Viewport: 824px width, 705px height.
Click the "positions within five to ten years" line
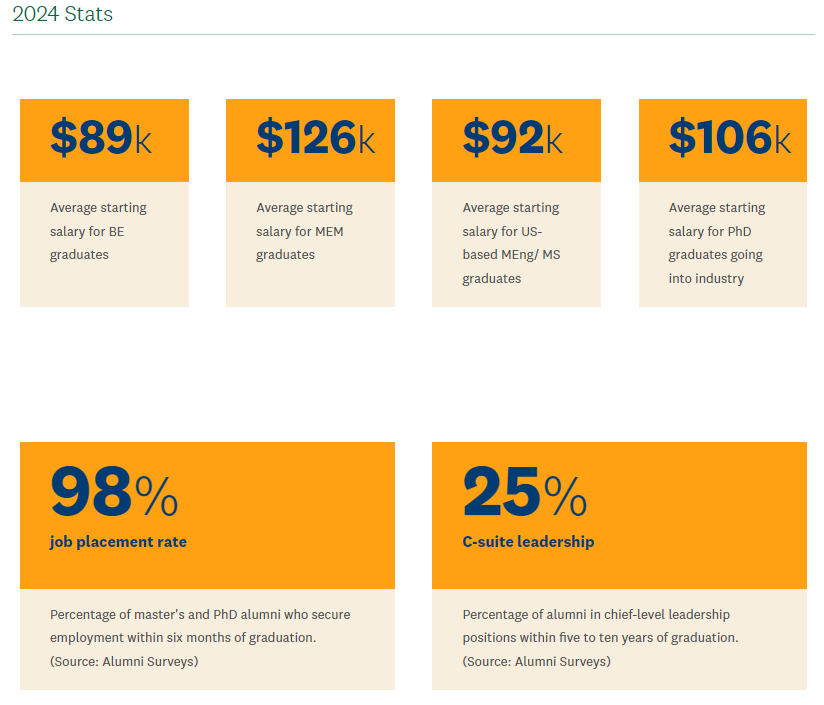[600, 637]
